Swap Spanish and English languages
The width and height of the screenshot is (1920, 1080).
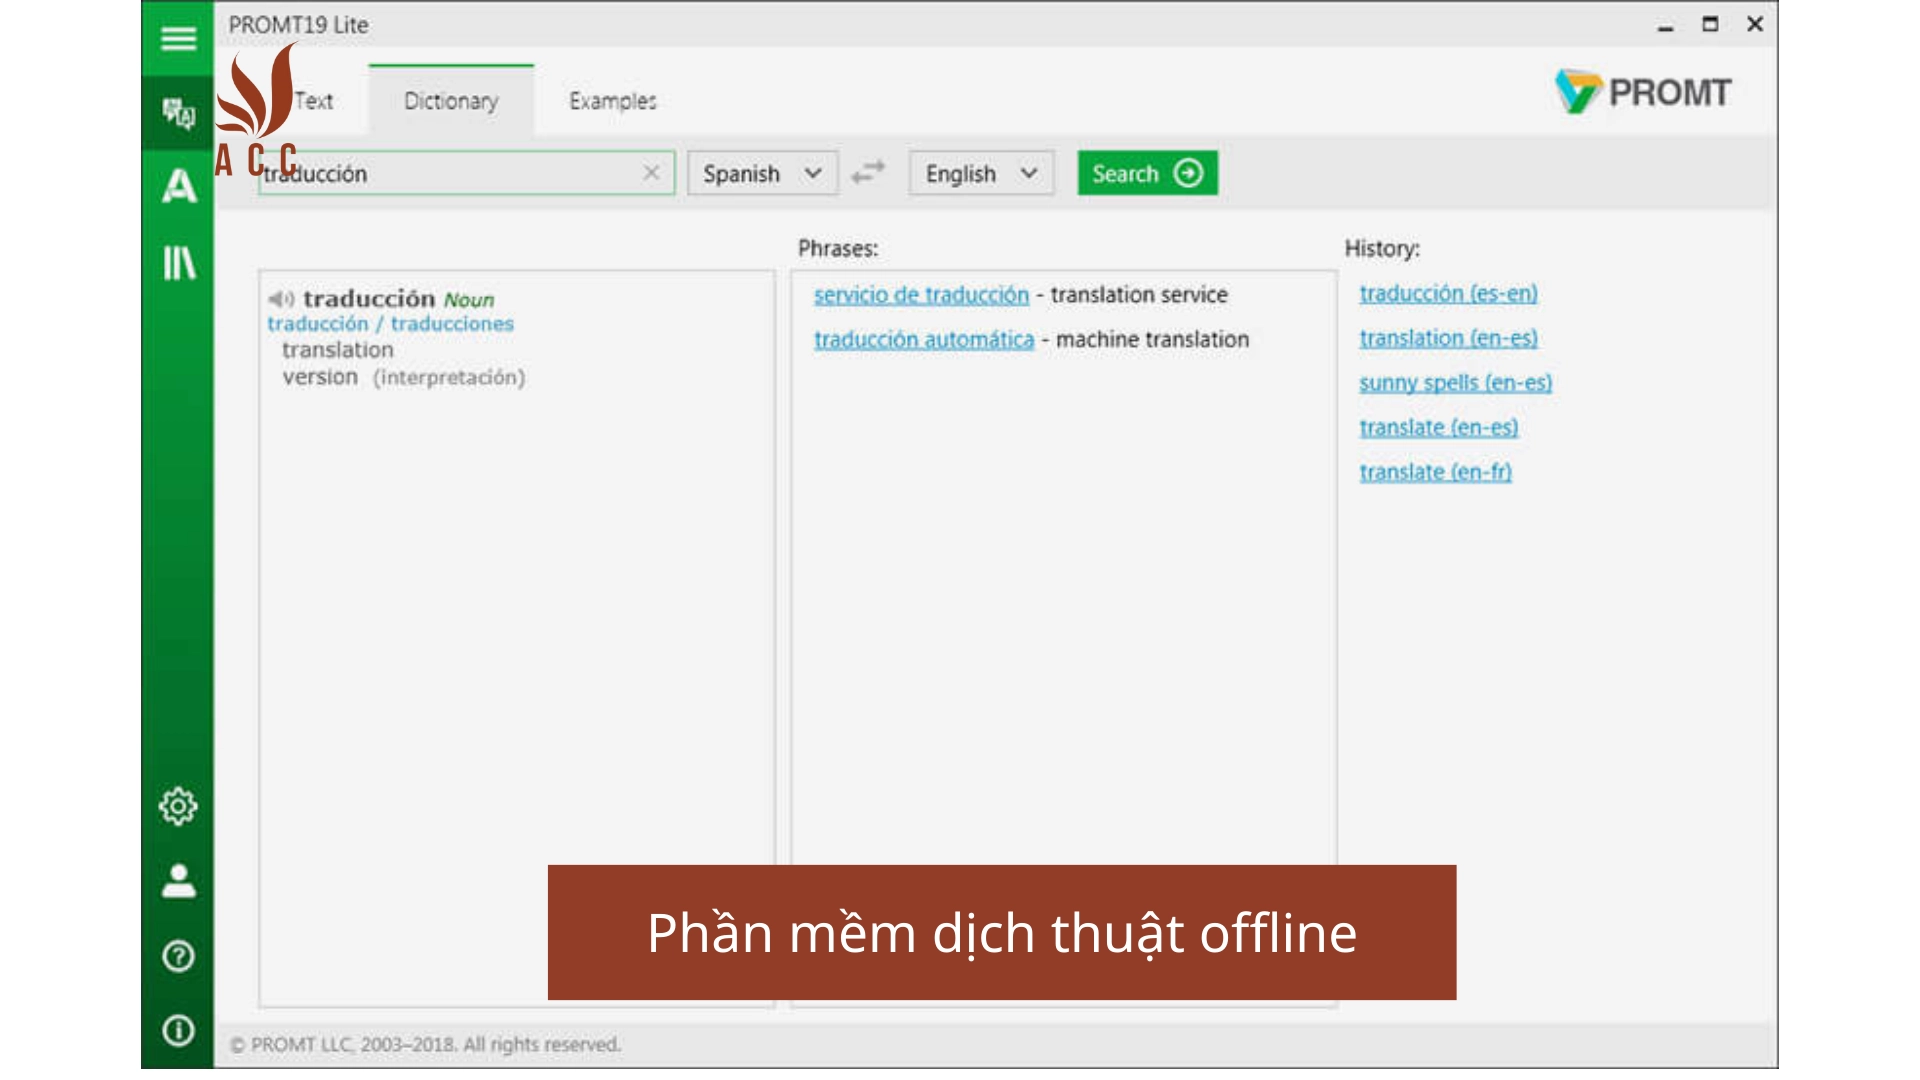click(868, 173)
